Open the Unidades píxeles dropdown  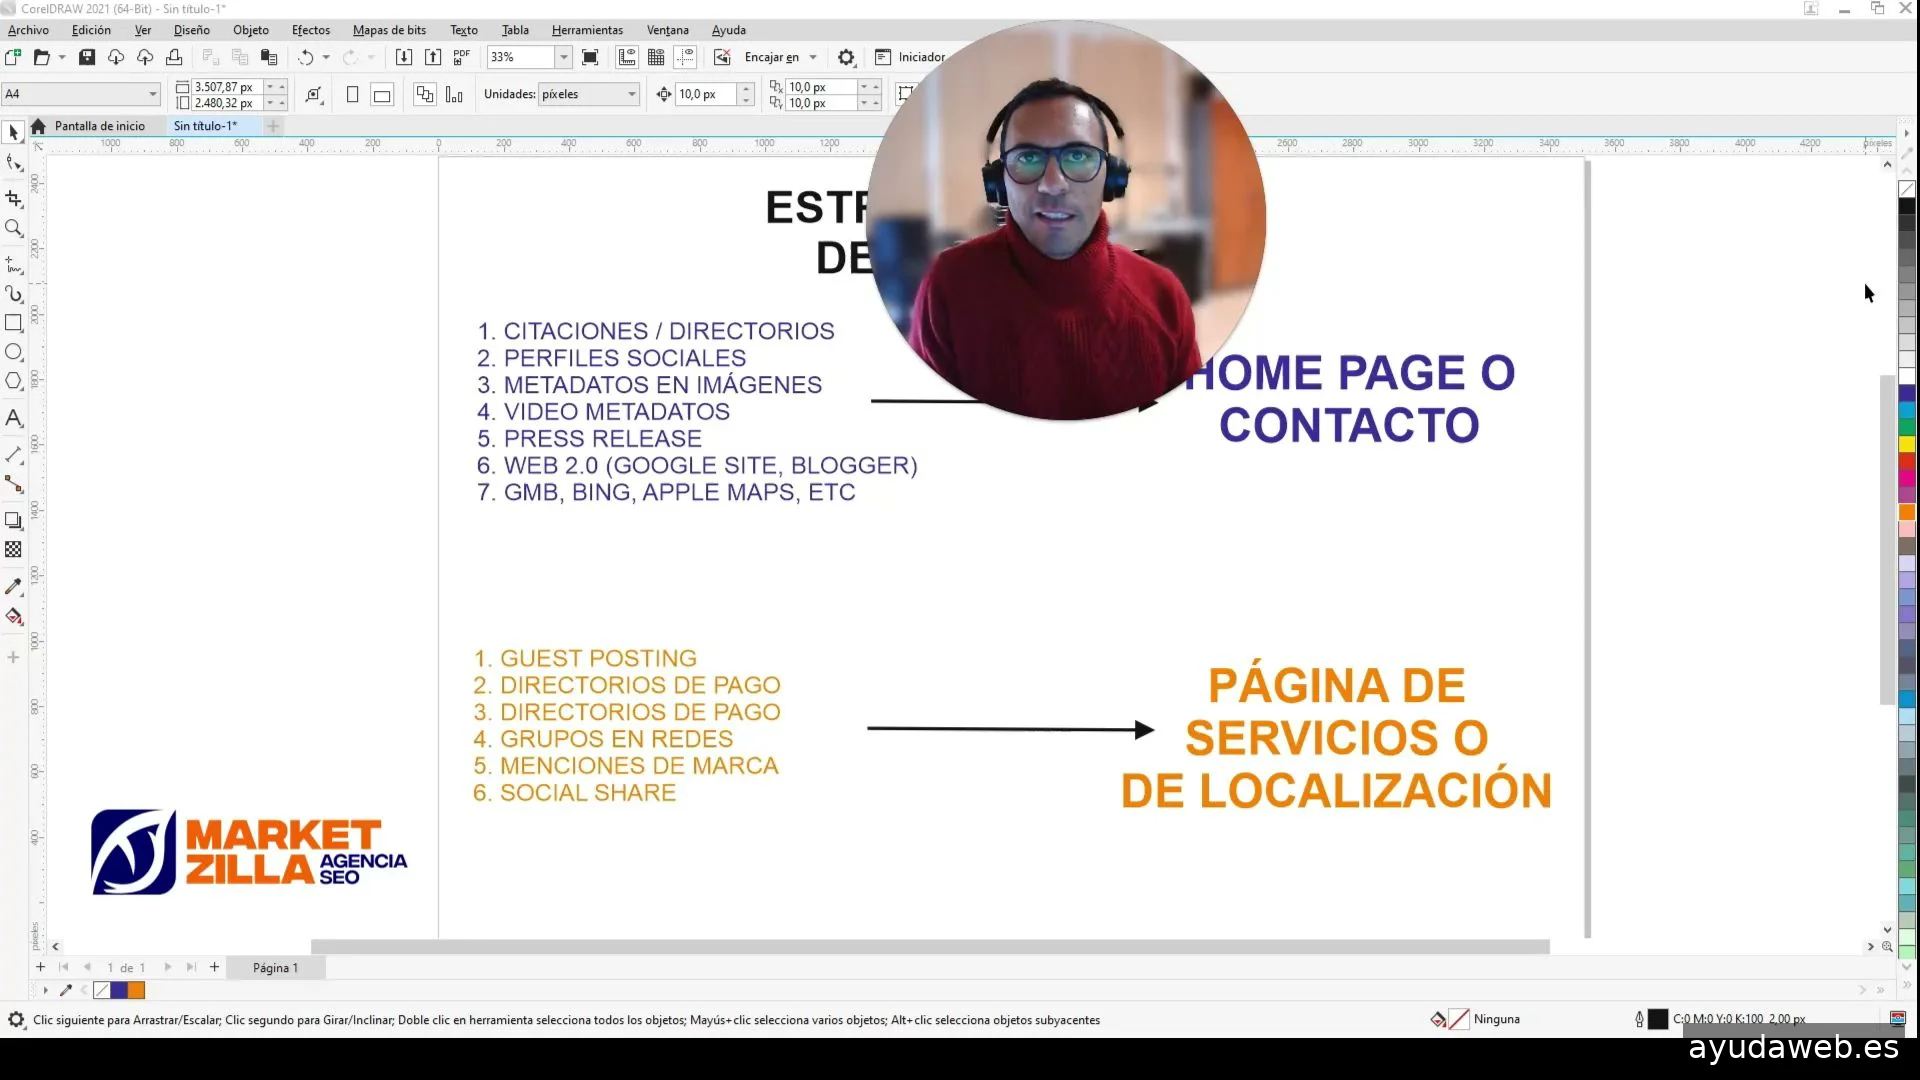click(x=632, y=94)
